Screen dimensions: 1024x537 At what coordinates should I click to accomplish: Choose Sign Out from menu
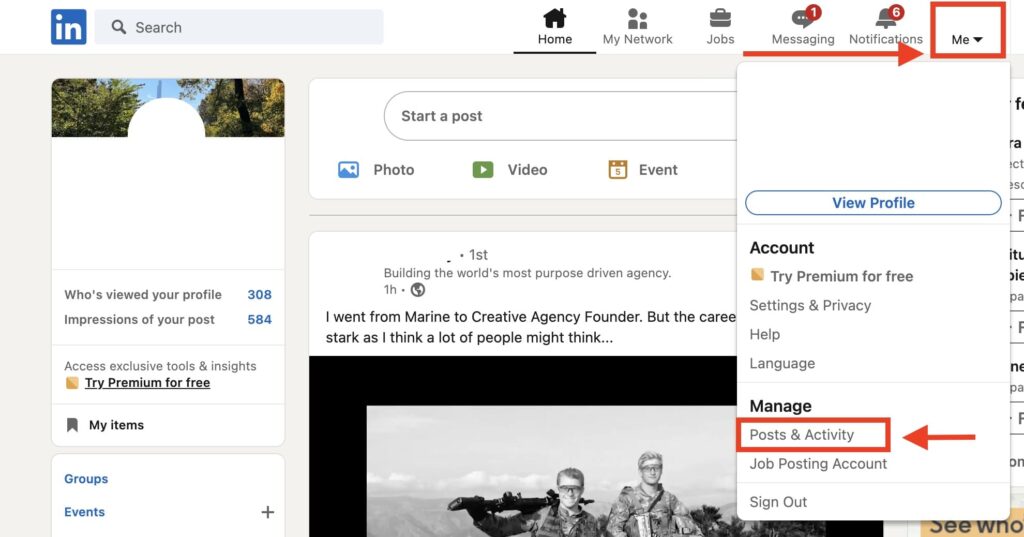coord(778,502)
